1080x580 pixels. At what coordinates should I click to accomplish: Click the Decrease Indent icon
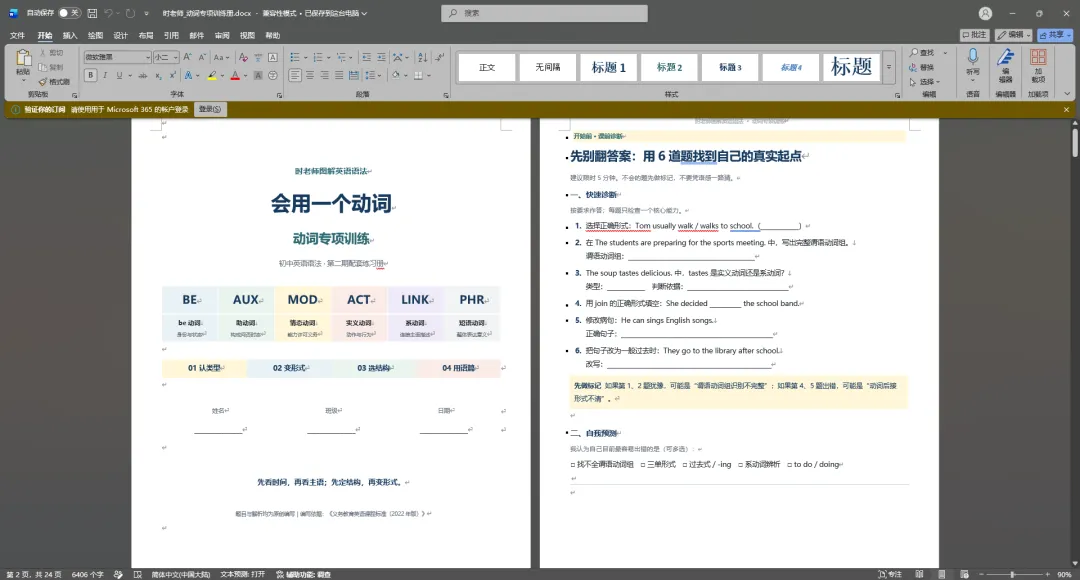pyautogui.click(x=366, y=57)
